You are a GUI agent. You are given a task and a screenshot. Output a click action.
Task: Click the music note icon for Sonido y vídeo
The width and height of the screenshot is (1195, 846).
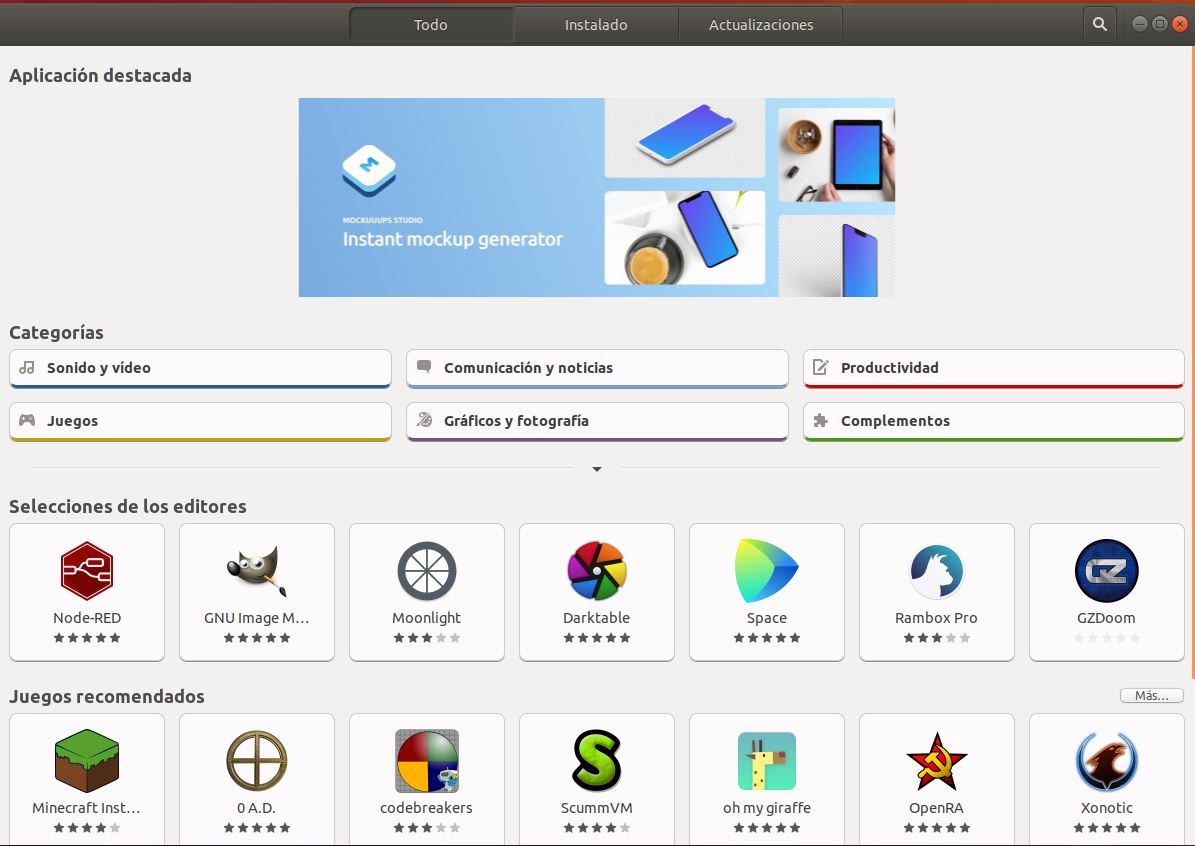coord(27,367)
